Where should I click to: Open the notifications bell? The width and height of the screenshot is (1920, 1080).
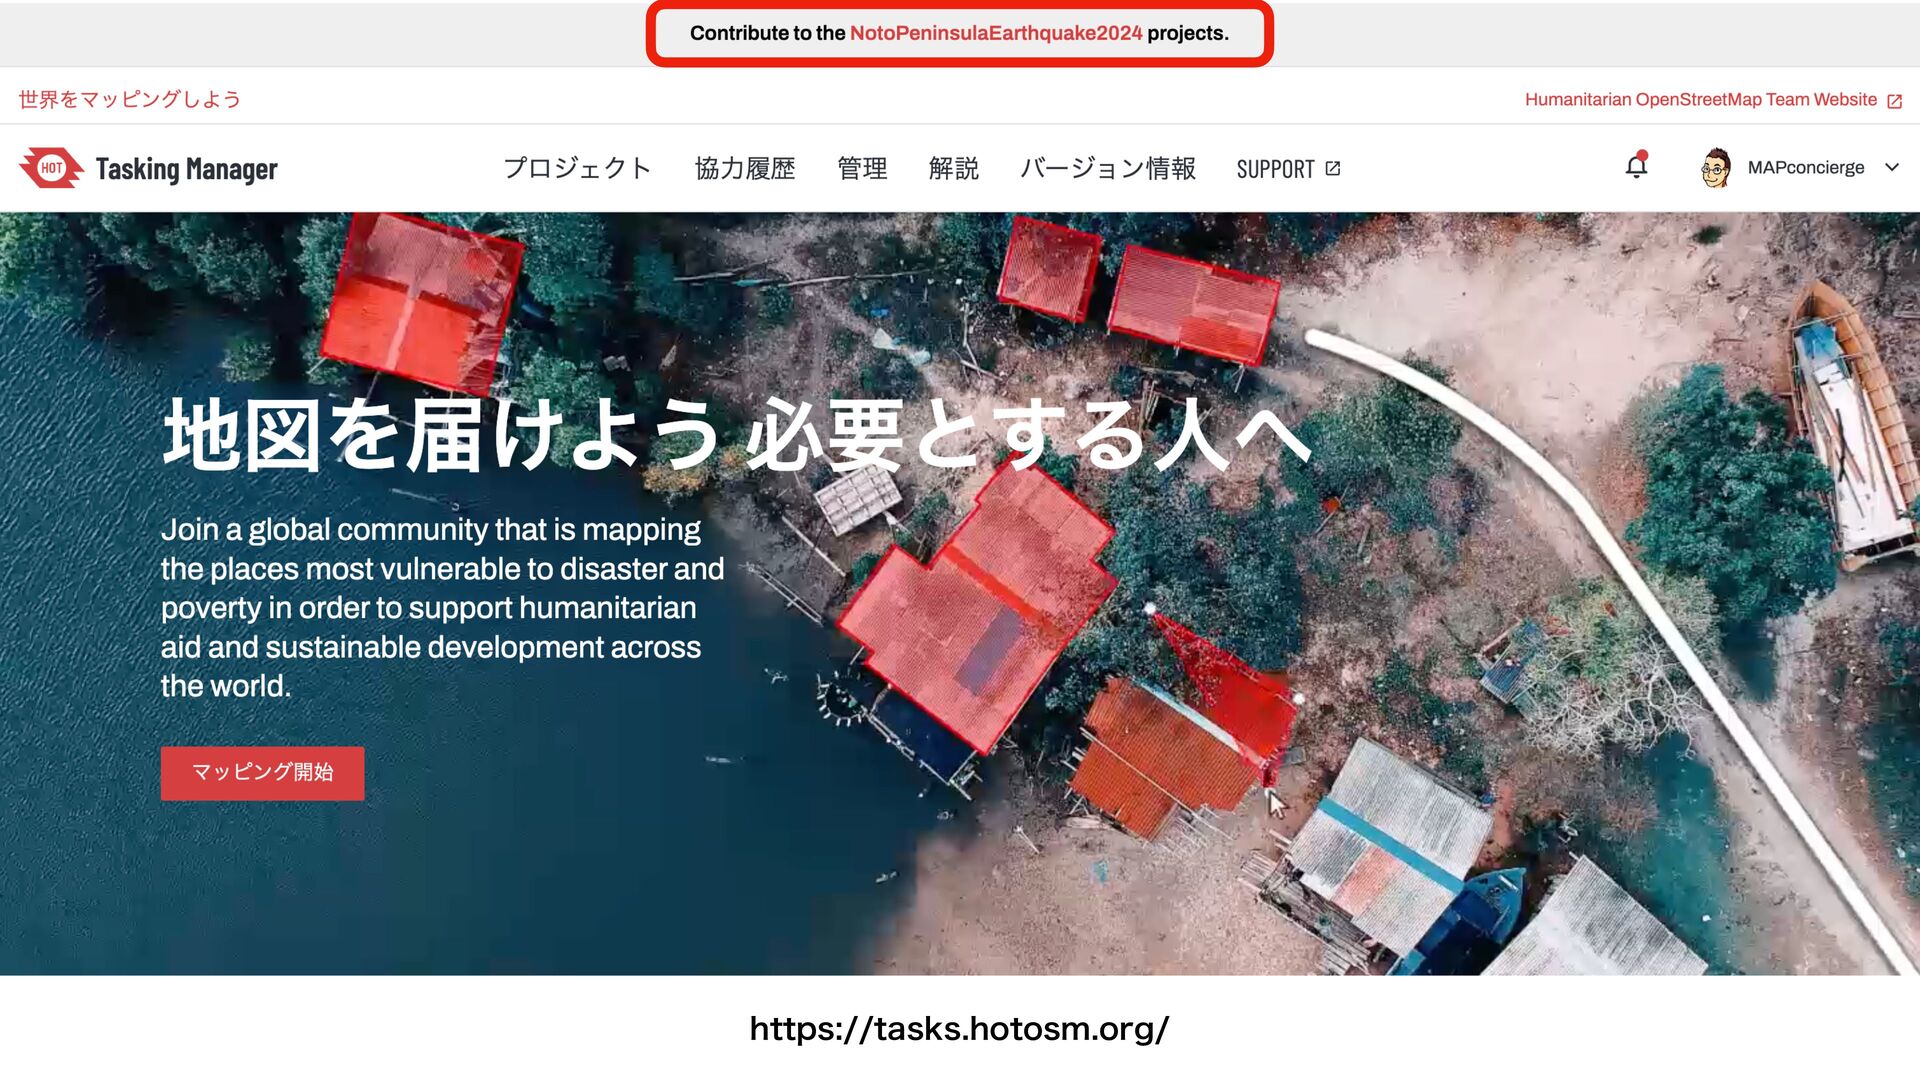click(x=1636, y=167)
